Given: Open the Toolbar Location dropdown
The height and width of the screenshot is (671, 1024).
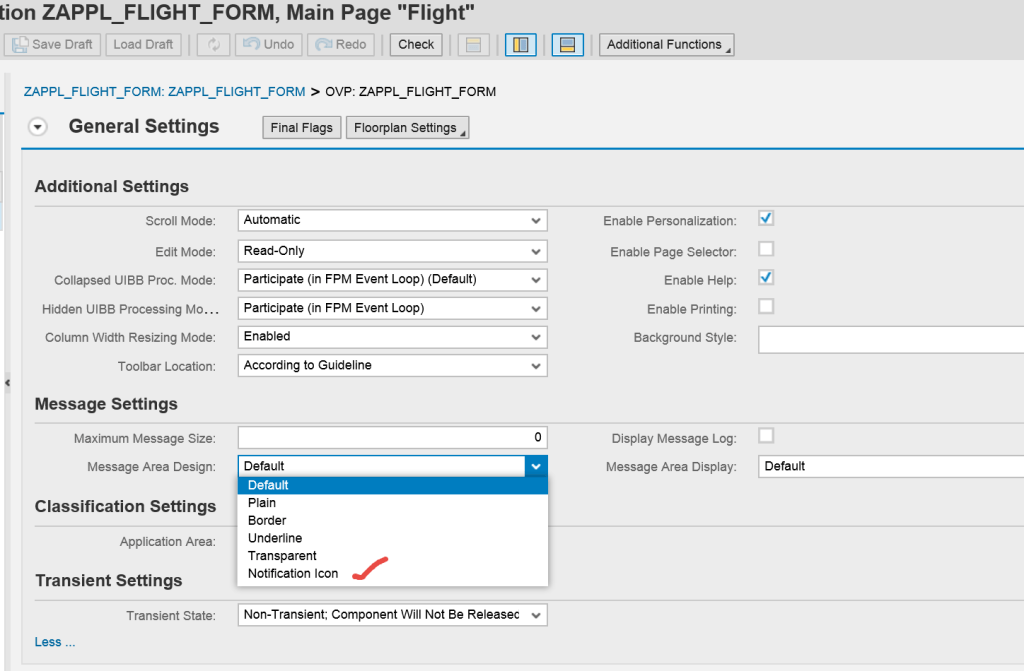Looking at the screenshot, I should click(392, 366).
